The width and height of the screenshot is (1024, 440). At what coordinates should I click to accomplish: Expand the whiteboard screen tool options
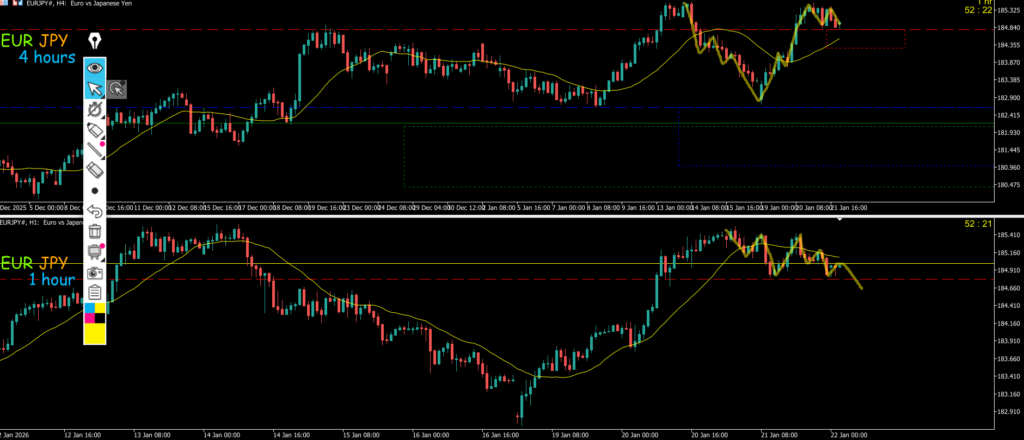coord(95,251)
